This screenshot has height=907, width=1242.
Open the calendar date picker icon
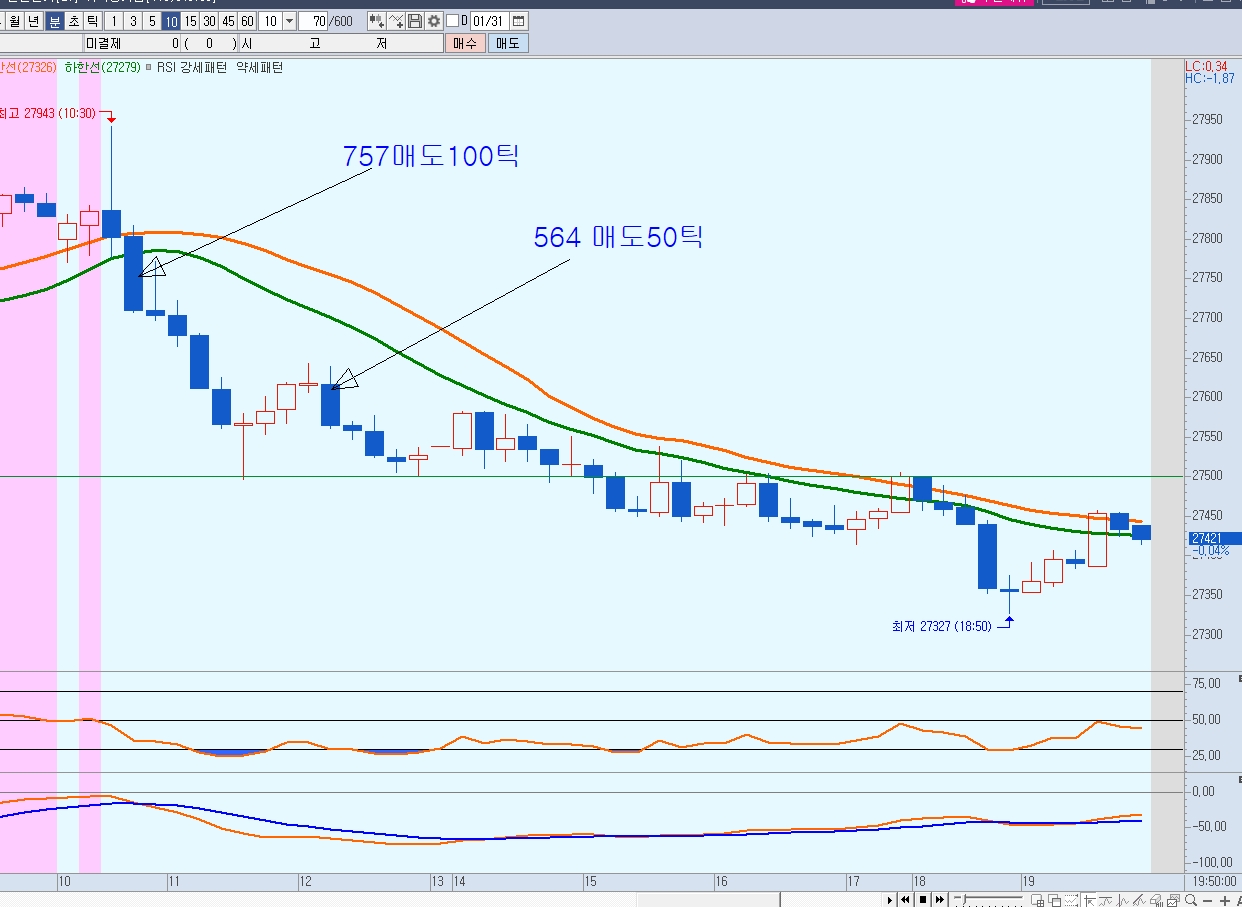click(x=517, y=21)
